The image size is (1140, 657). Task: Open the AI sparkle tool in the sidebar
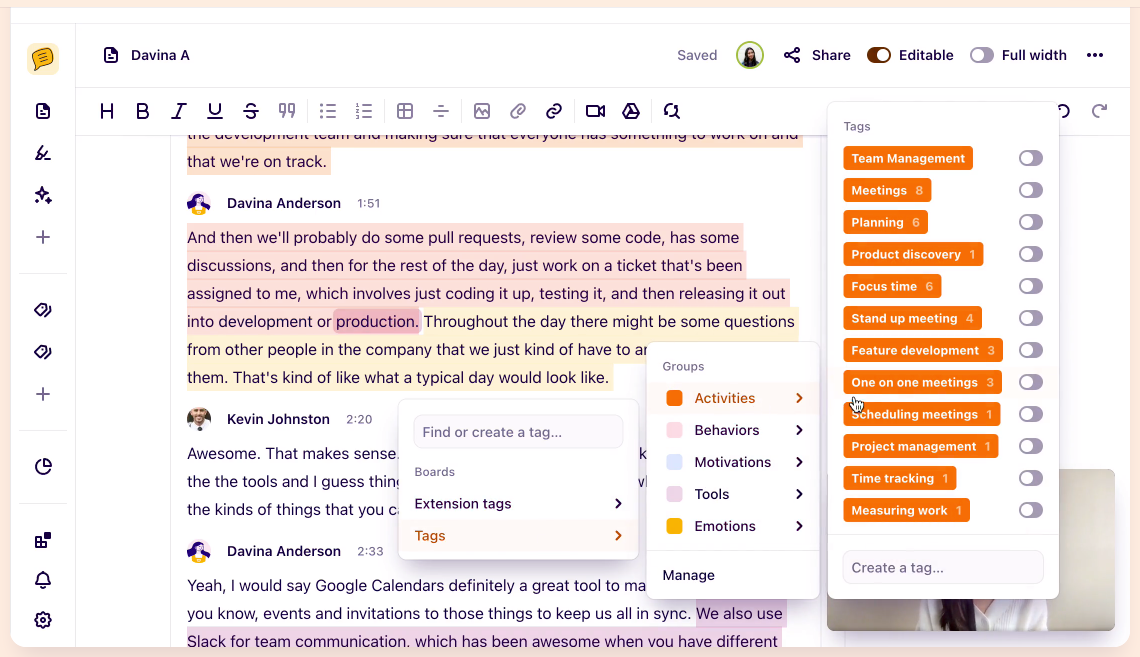tap(42, 195)
